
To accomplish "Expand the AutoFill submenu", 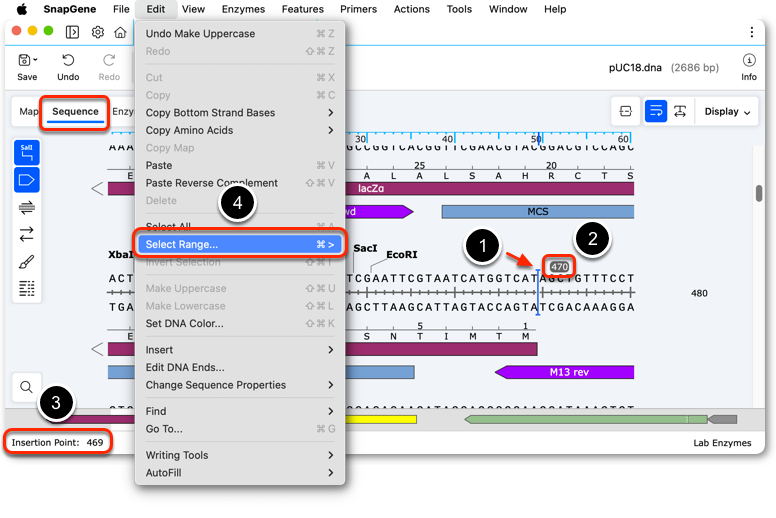I will [240, 473].
